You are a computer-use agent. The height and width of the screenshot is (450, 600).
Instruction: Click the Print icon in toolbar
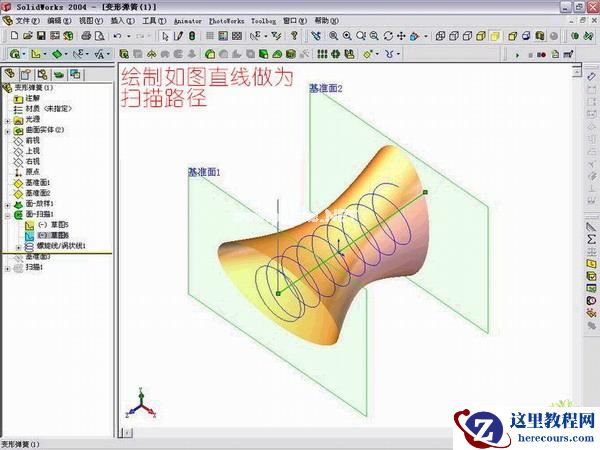click(x=86, y=36)
